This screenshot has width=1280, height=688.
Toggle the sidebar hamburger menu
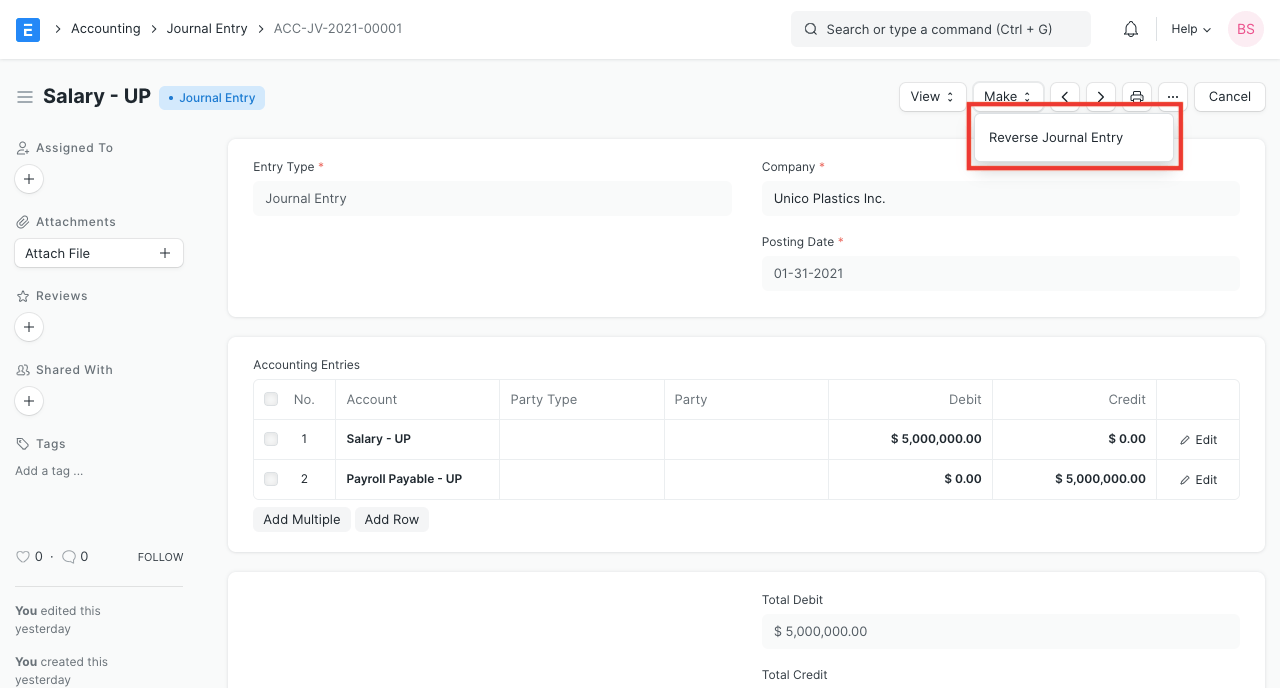(x=25, y=97)
